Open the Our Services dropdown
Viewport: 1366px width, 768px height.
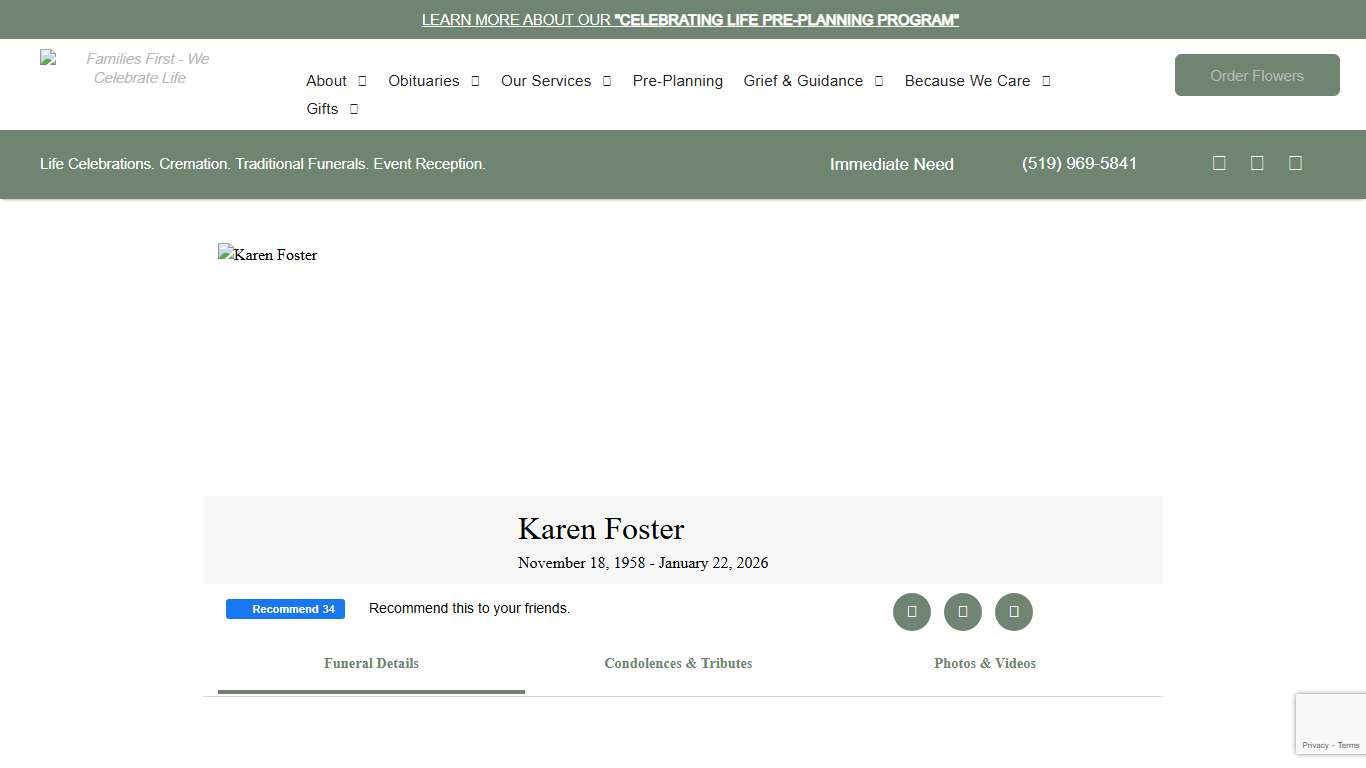(x=546, y=81)
